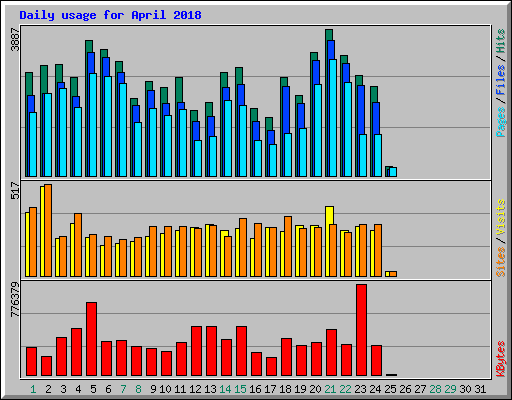Click the cyan Pages bar for day 21

(x=333, y=118)
